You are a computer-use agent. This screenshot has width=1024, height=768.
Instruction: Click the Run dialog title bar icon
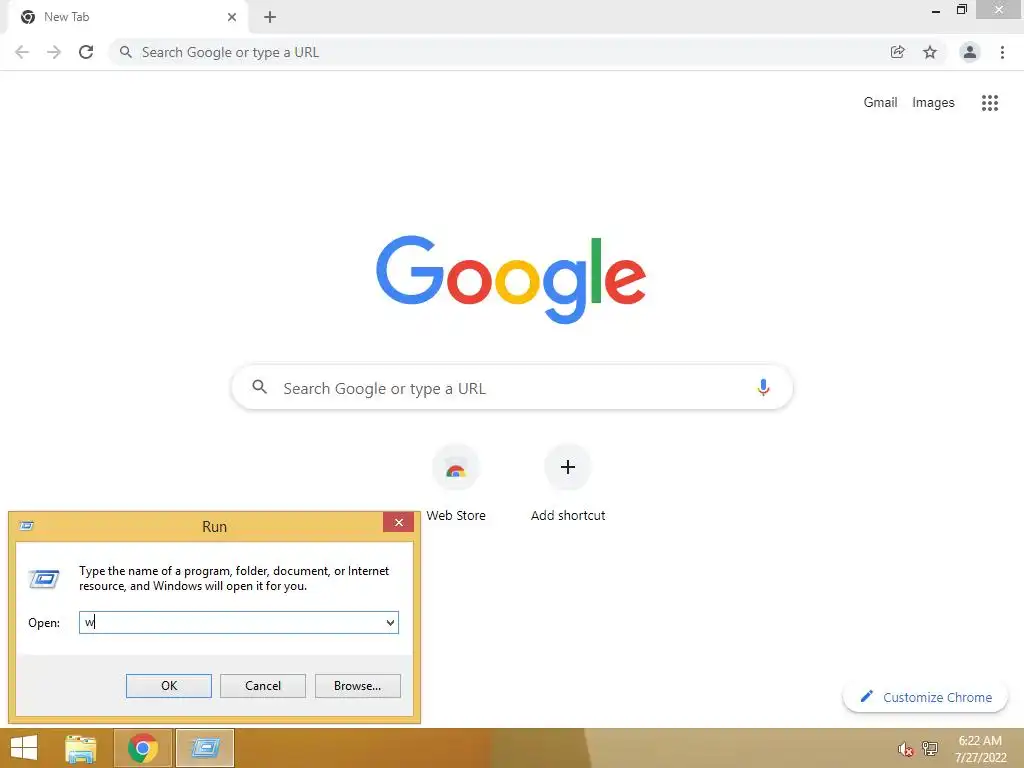coord(27,526)
